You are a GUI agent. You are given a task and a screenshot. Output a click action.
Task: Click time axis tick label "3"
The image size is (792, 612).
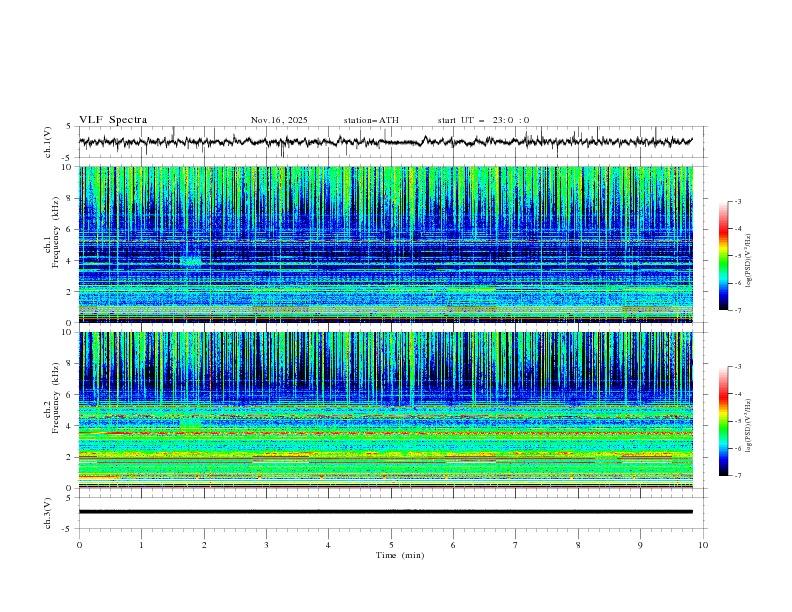(267, 545)
